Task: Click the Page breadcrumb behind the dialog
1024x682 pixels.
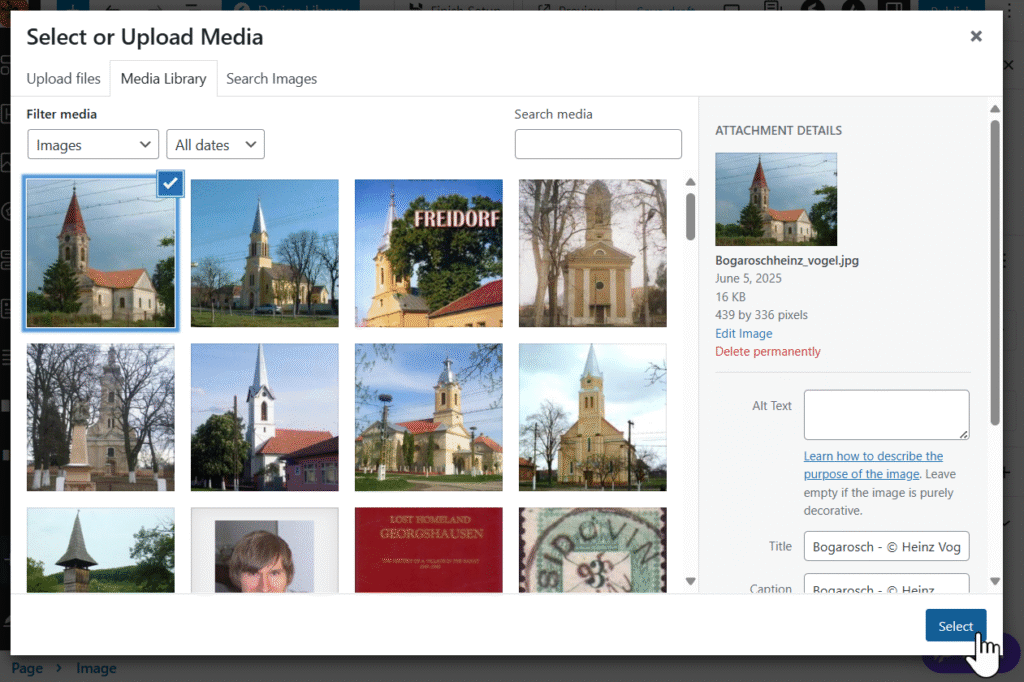Action: coord(27,668)
